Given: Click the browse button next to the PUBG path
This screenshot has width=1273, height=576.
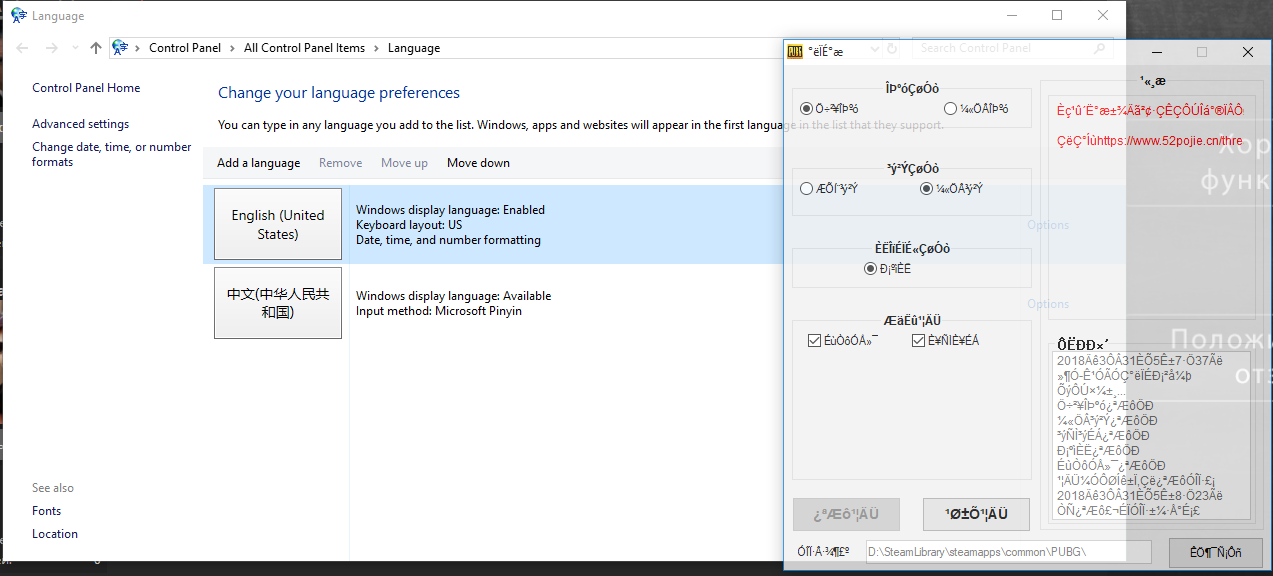Looking at the screenshot, I should click(1215, 552).
